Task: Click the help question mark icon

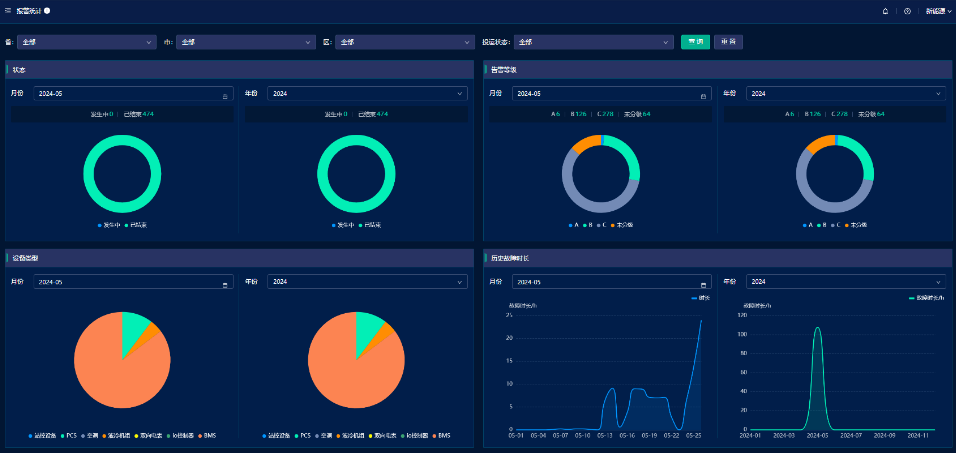Action: click(x=907, y=11)
